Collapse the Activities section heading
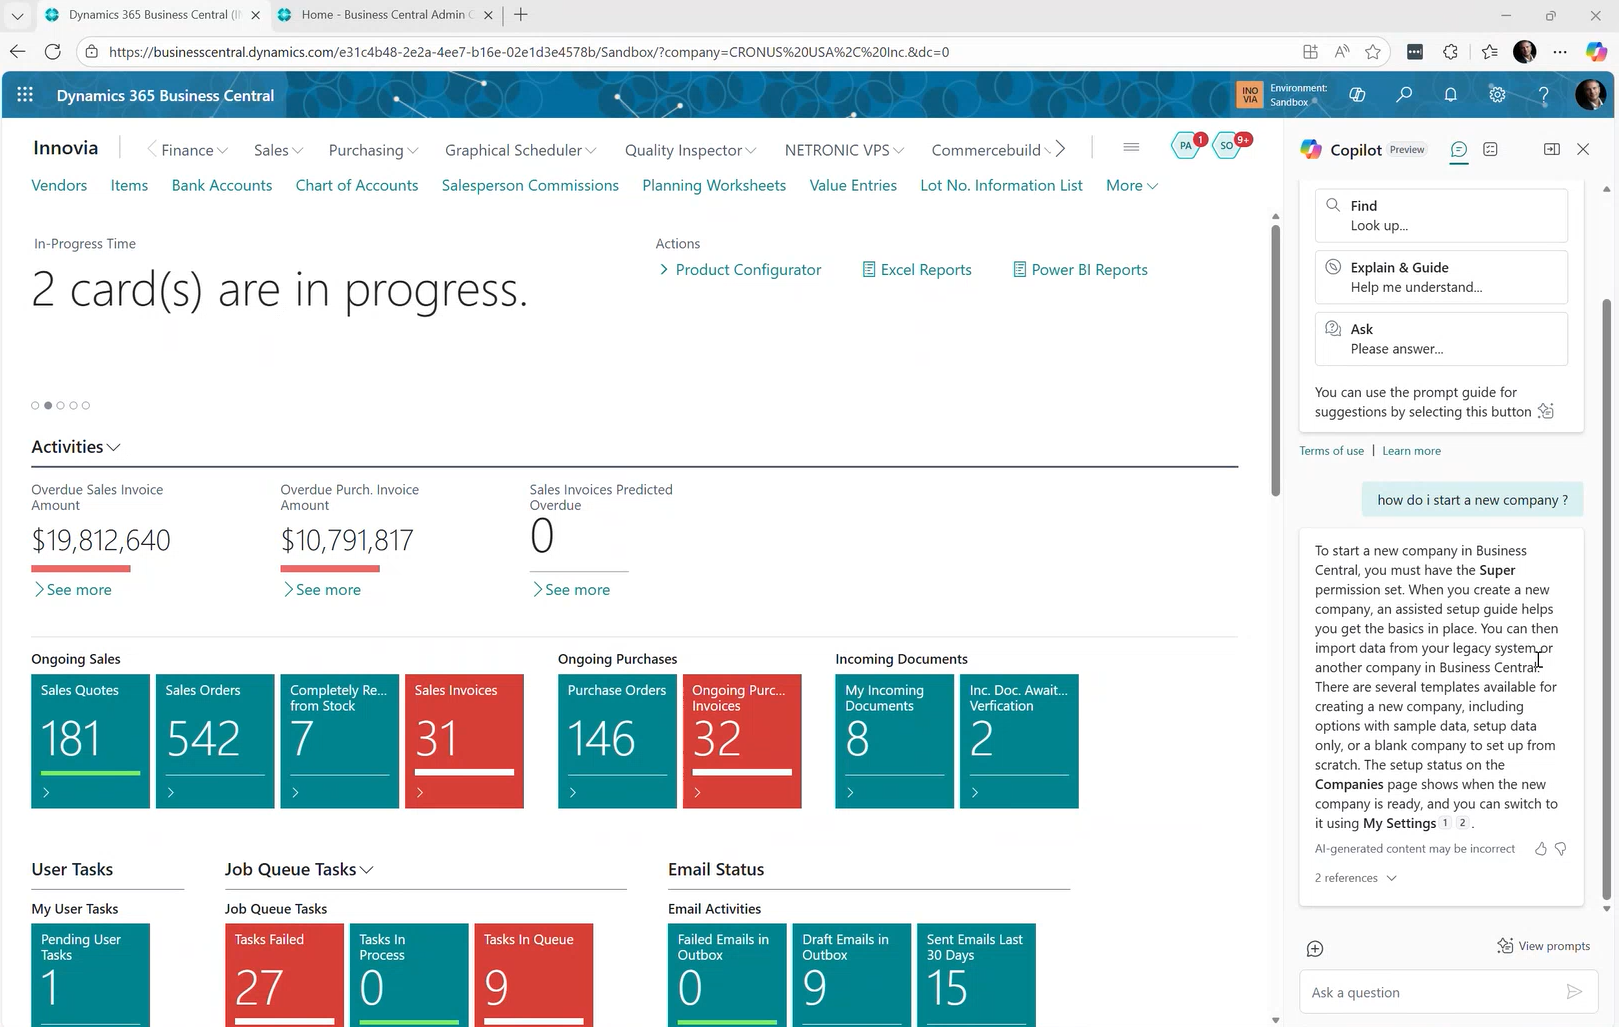This screenshot has width=1619, height=1027. point(76,447)
